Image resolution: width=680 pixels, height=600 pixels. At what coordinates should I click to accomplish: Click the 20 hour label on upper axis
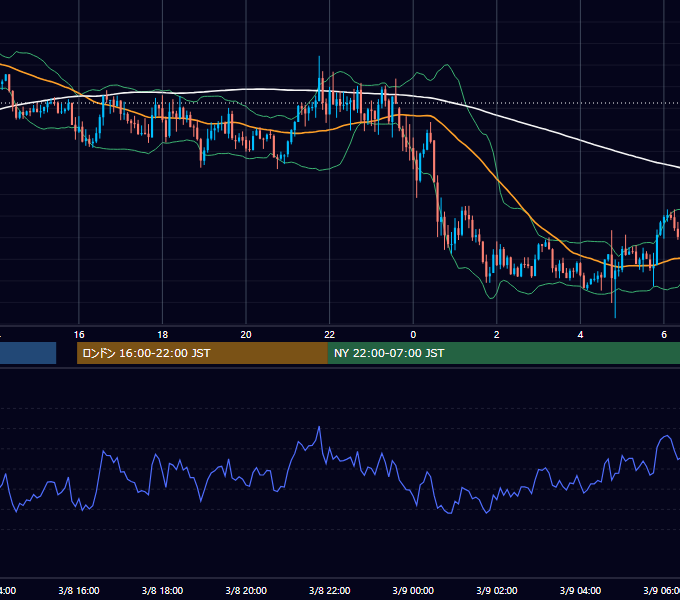246,335
